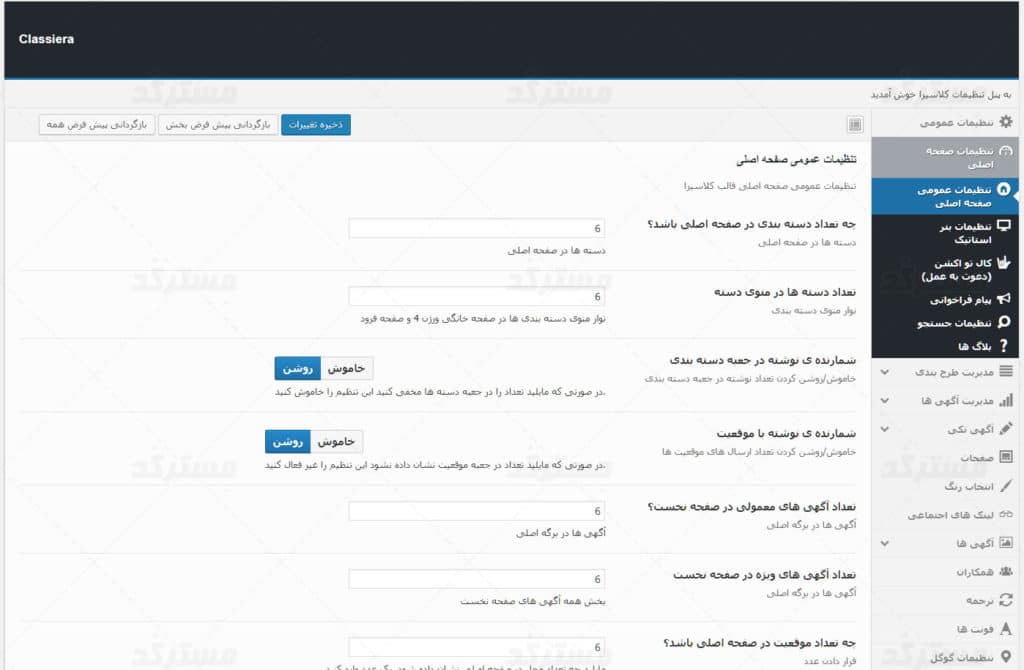This screenshot has width=1024, height=670.
Task: Click the expand-all-sections icon left of the sidebar
Action: [855, 124]
